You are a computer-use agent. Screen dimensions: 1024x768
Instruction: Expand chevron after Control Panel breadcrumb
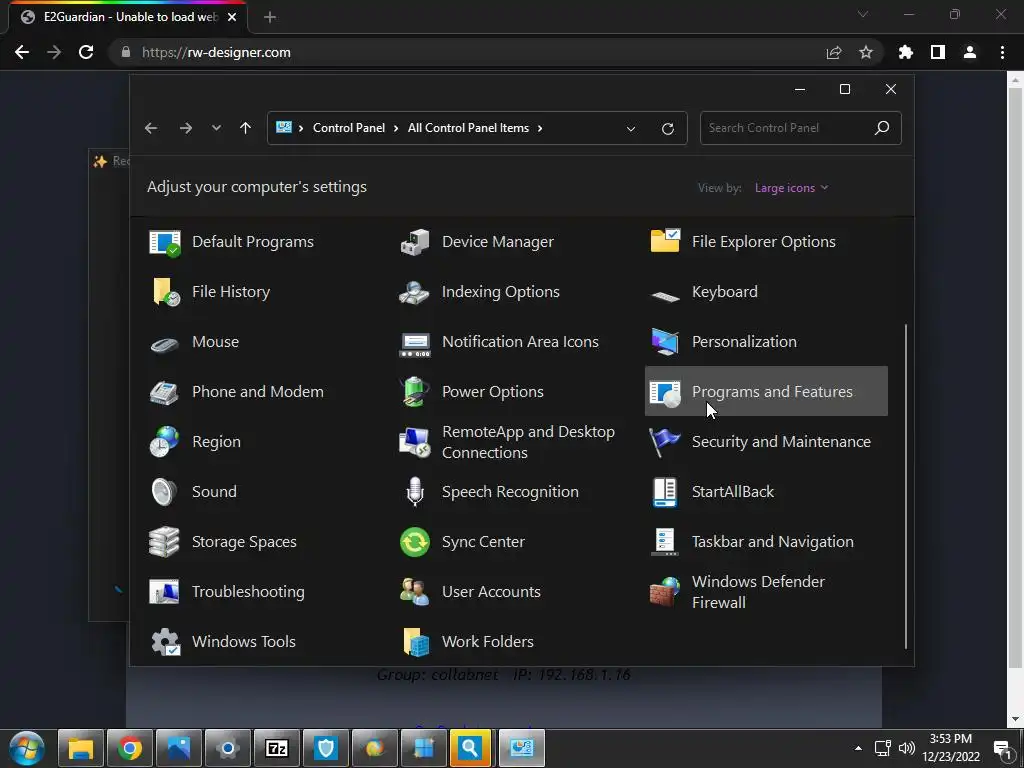pyautogui.click(x=396, y=128)
